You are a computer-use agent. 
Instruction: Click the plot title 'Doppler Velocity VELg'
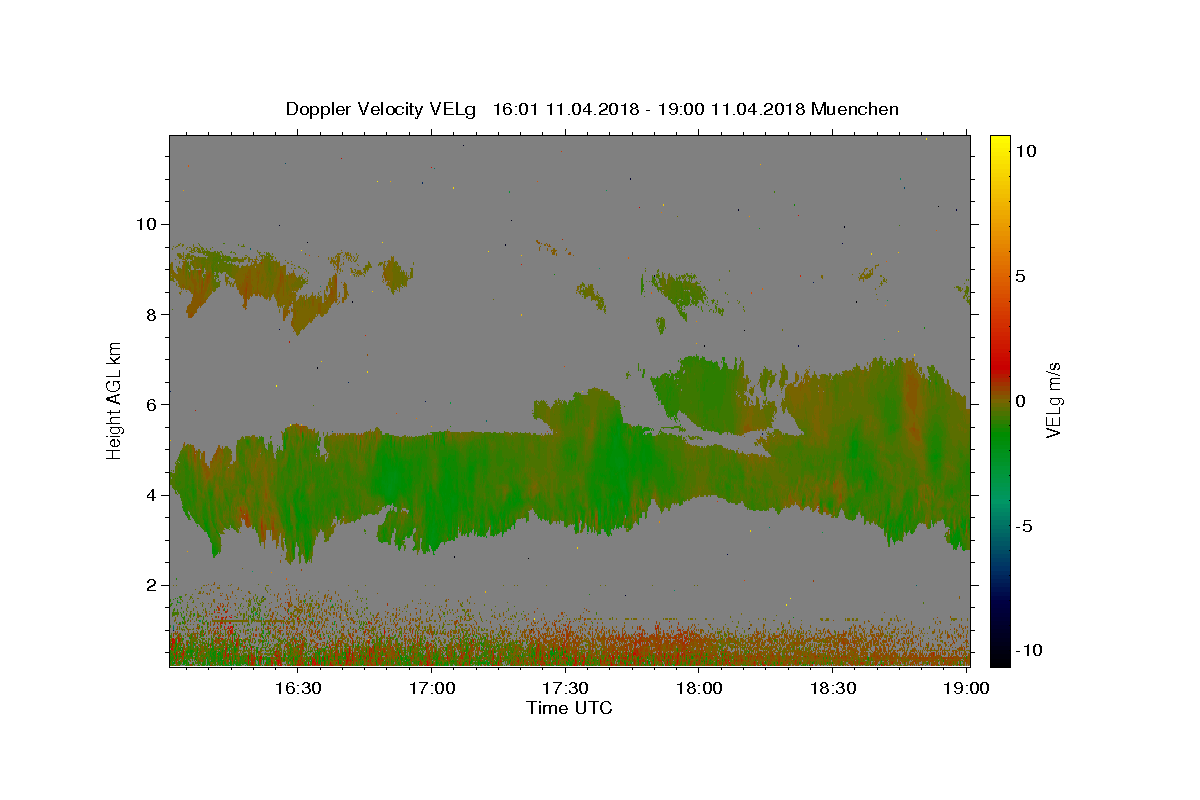pos(383,109)
